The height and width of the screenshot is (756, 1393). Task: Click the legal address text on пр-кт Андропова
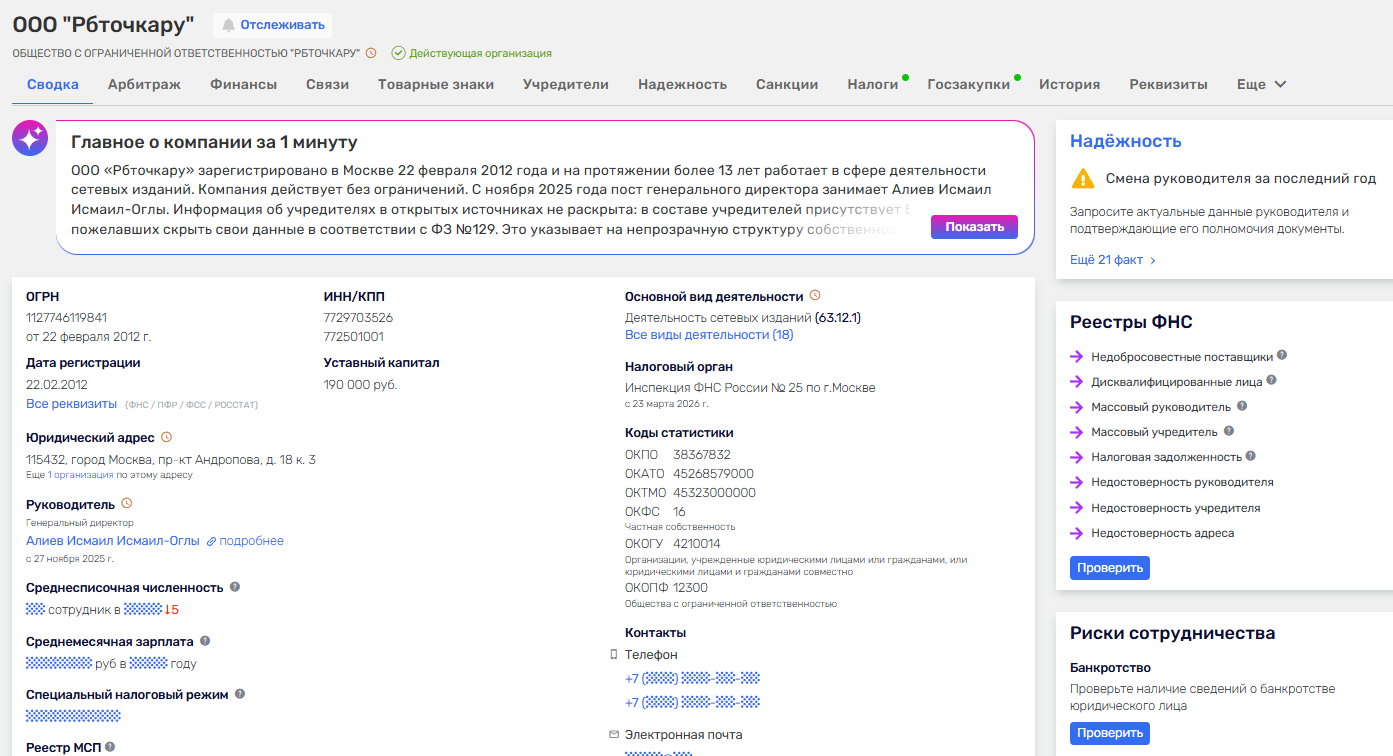171,460
